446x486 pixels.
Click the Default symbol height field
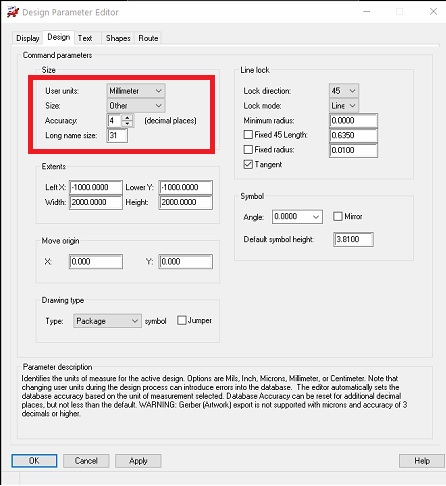353,239
